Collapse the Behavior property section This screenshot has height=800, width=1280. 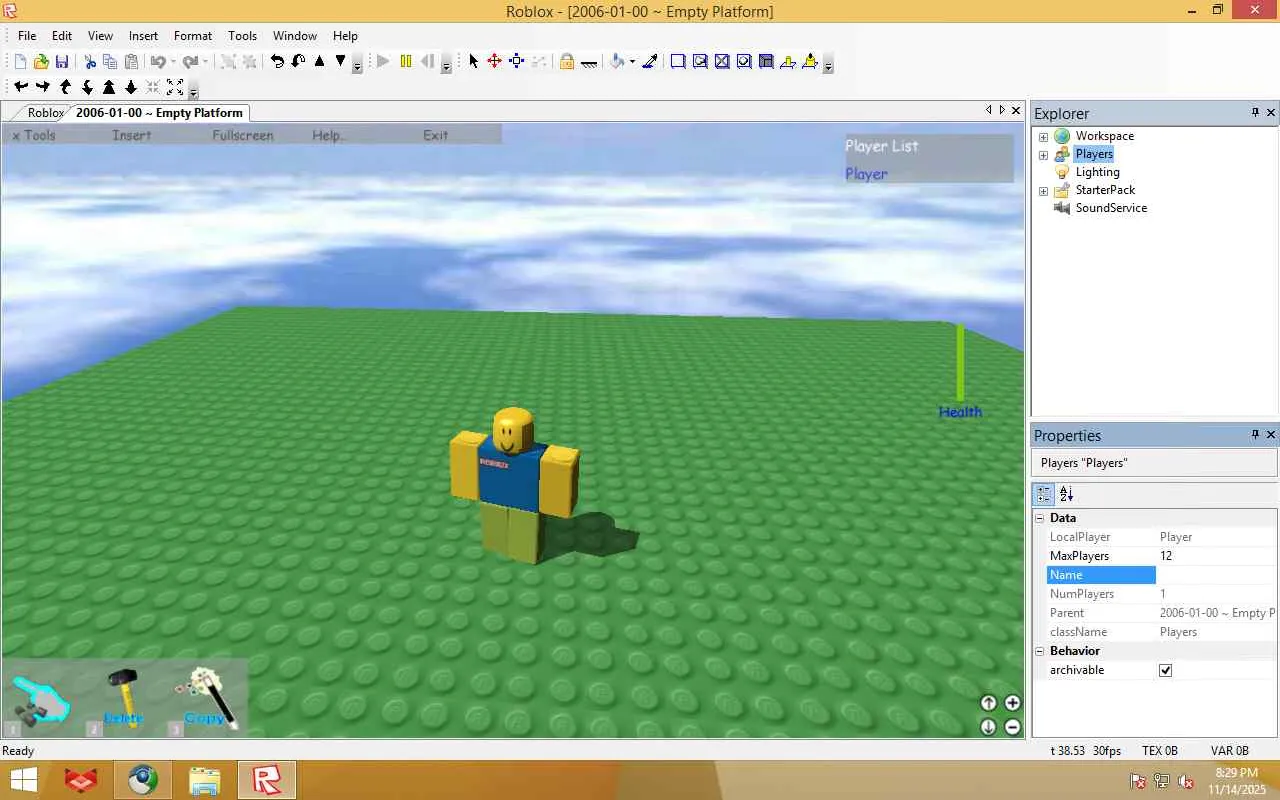[x=1040, y=651]
